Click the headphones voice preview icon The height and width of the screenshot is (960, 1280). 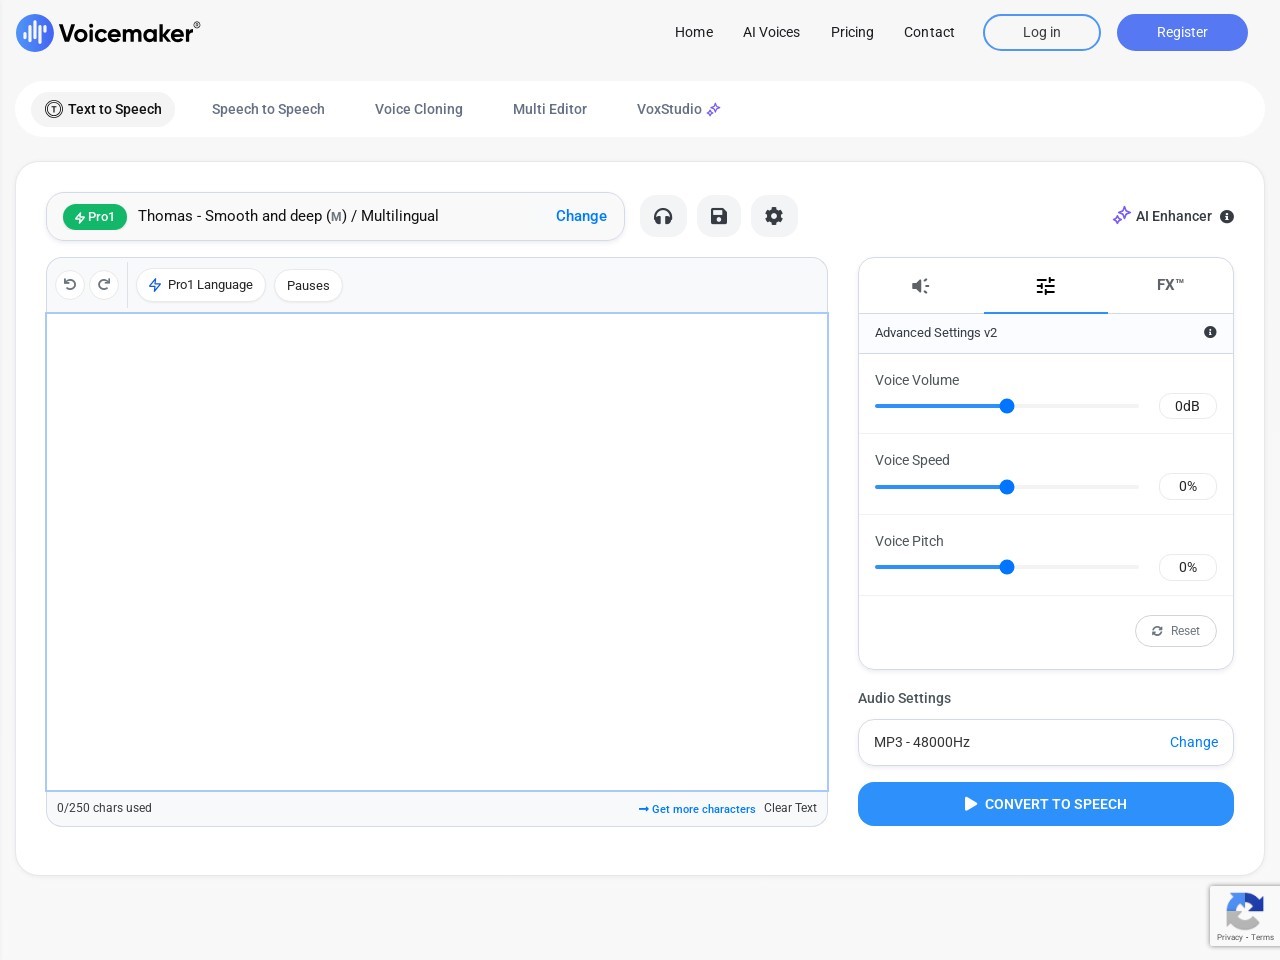pyautogui.click(x=663, y=216)
